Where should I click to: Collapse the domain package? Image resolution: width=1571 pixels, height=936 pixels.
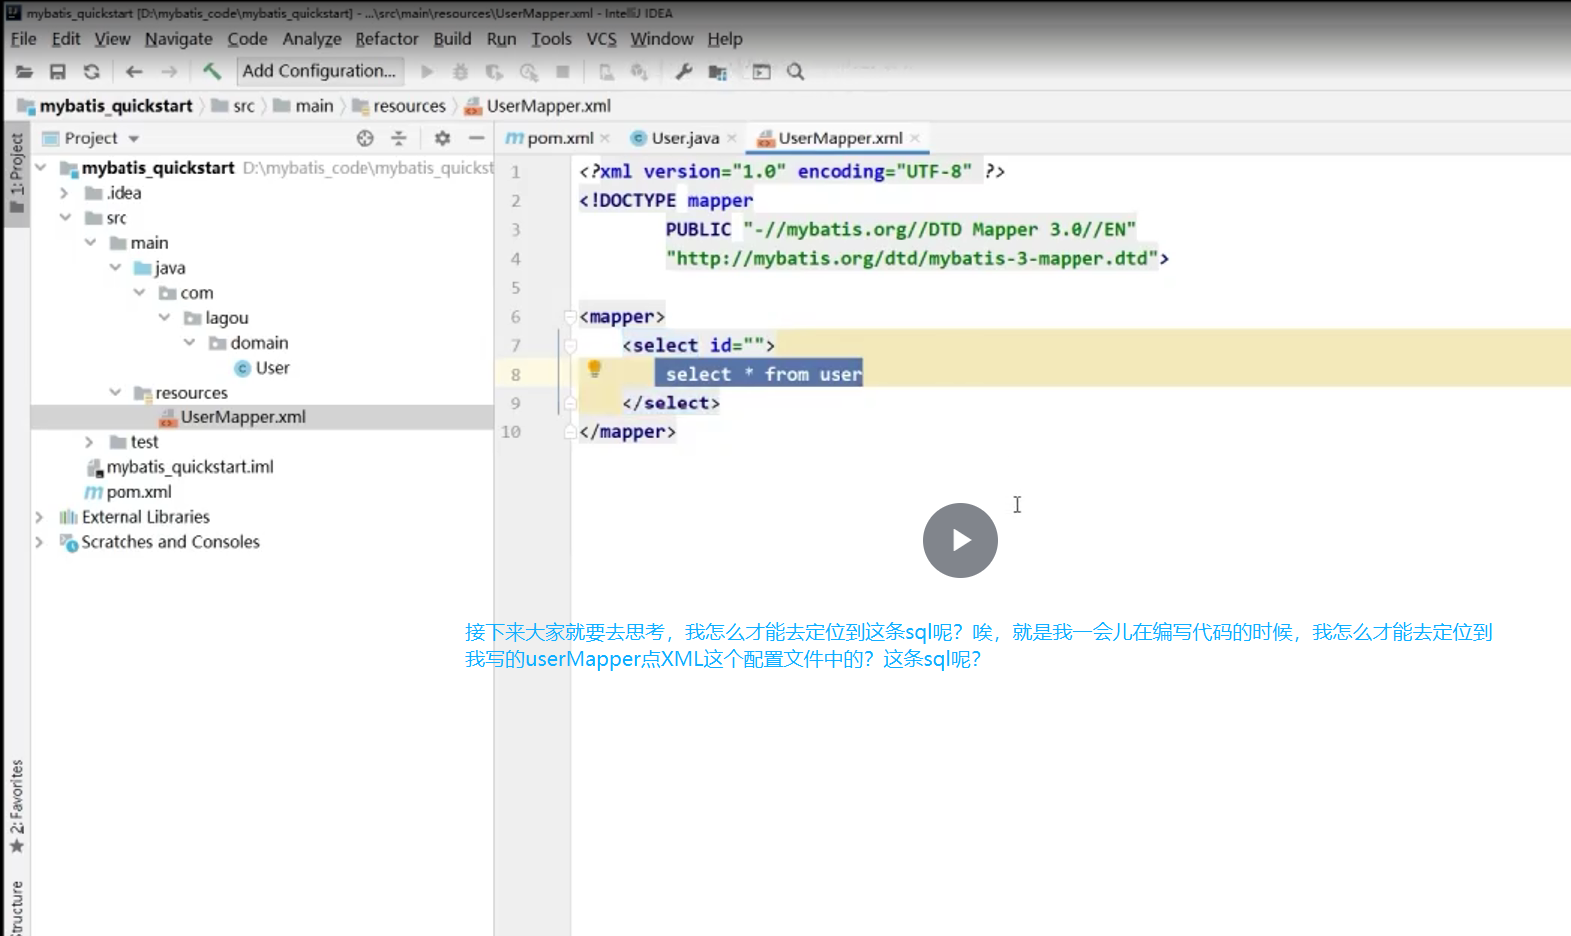tap(189, 343)
